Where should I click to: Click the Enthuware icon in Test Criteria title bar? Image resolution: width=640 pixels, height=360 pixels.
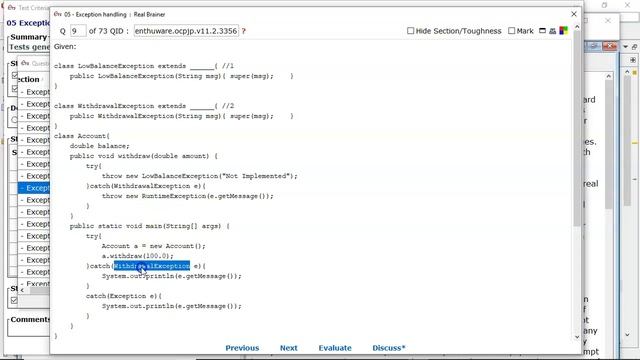coord(11,7)
